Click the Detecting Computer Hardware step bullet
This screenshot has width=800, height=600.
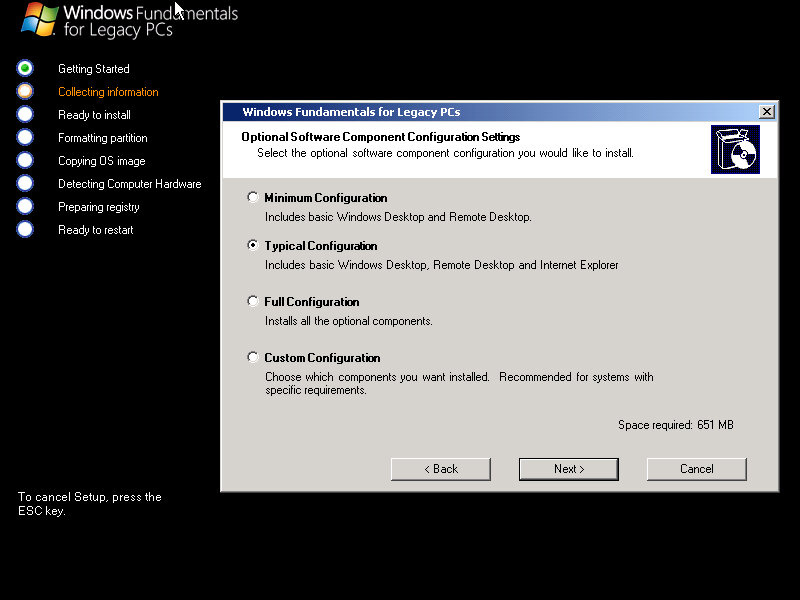coord(25,183)
